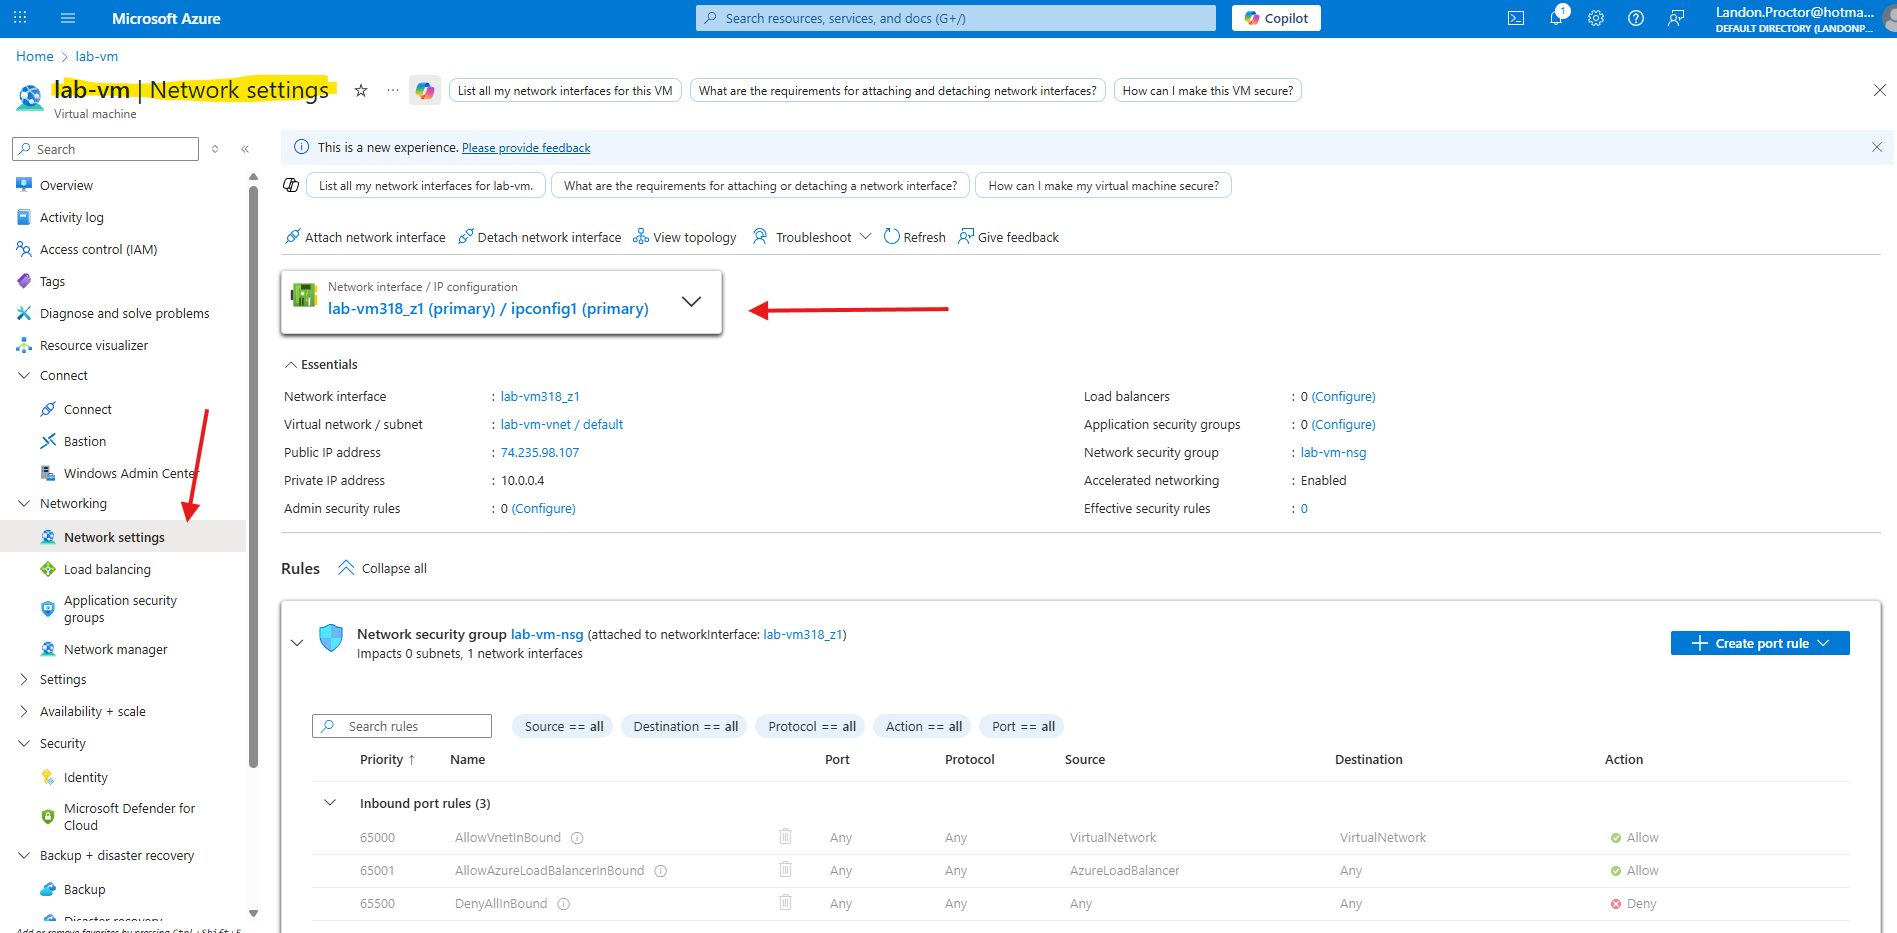Open the Copilot button in top bar

tap(1276, 18)
